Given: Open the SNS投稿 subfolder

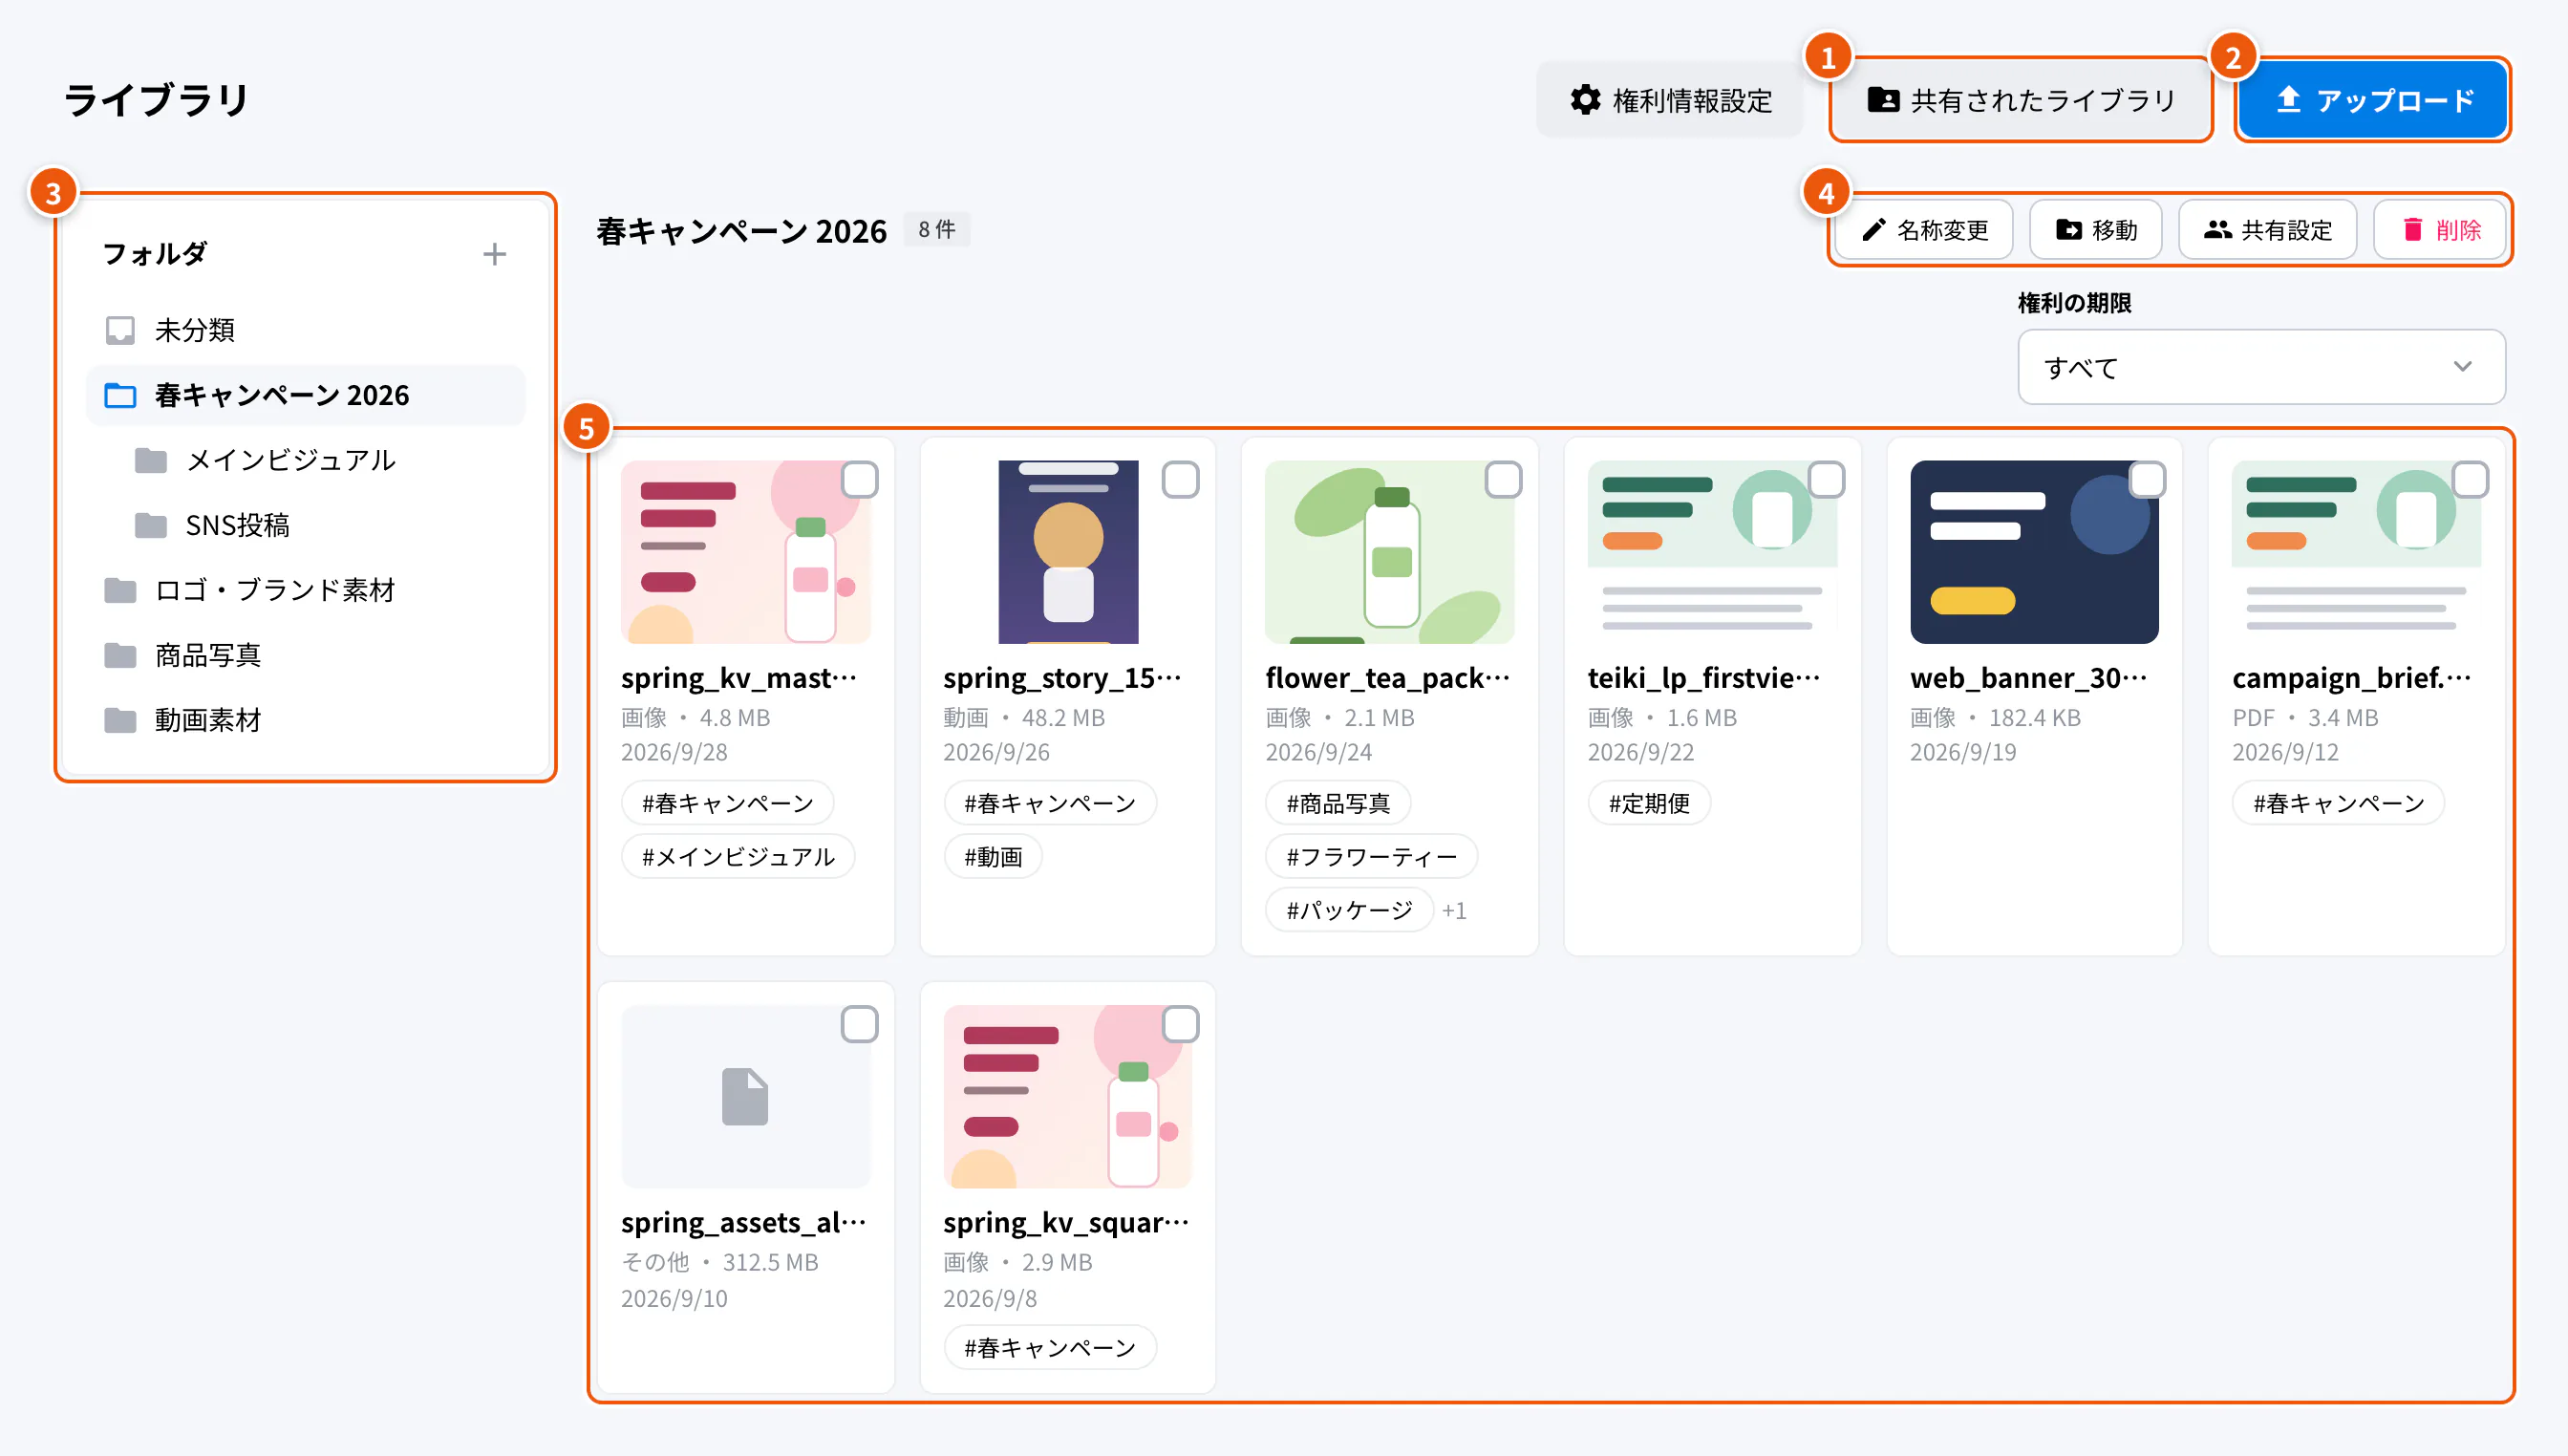Looking at the screenshot, I should point(306,525).
